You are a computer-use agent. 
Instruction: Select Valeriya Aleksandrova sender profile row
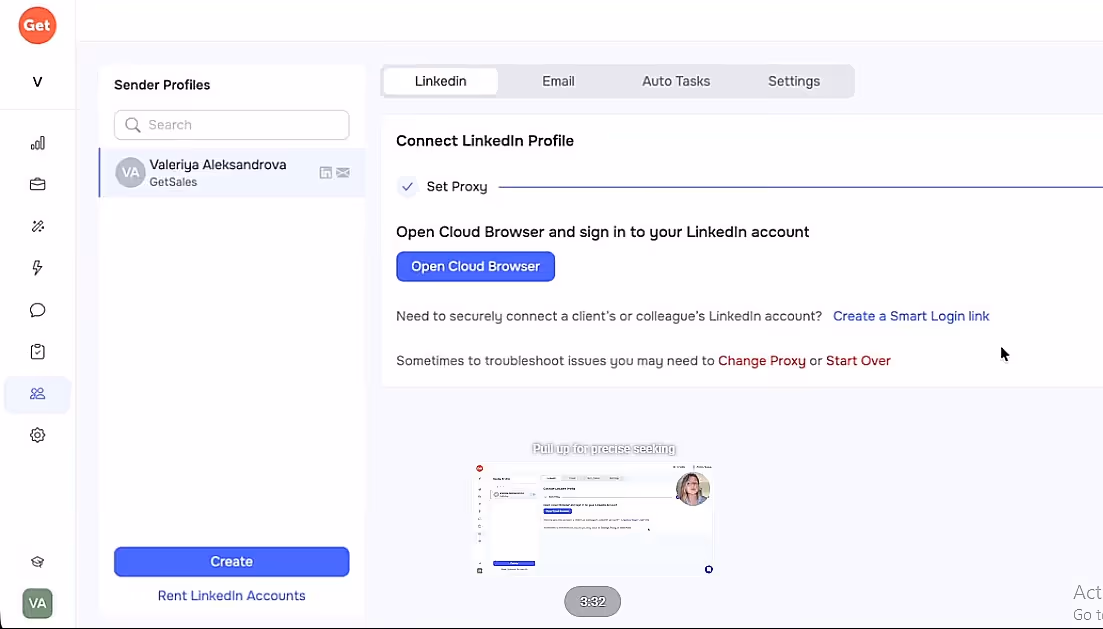pos(232,172)
